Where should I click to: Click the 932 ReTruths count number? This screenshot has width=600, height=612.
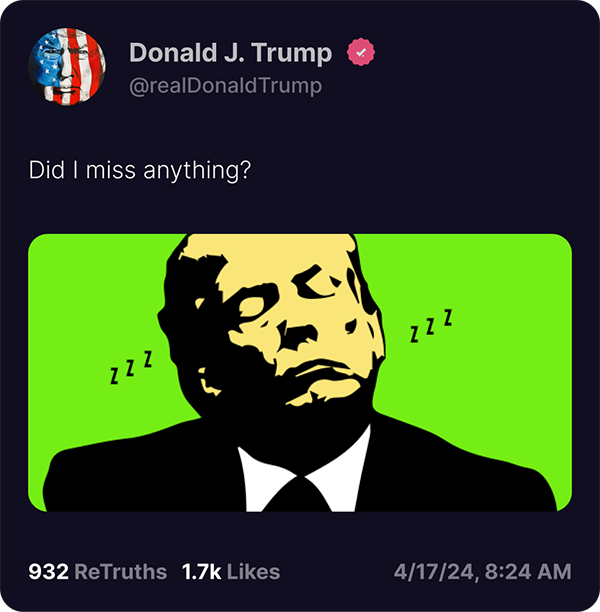[48, 572]
